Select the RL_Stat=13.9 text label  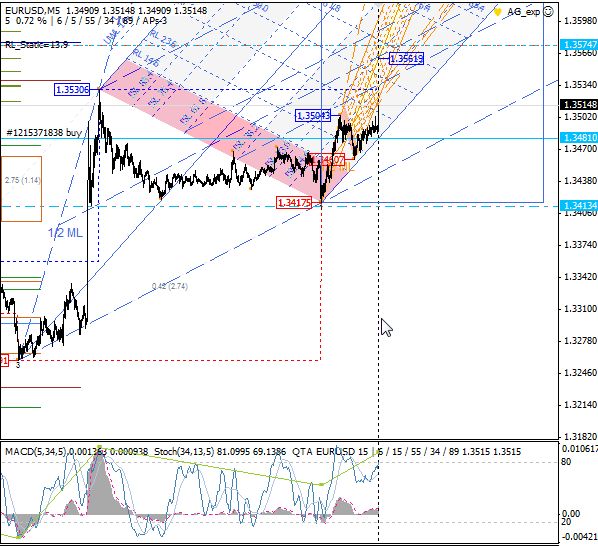point(37,45)
